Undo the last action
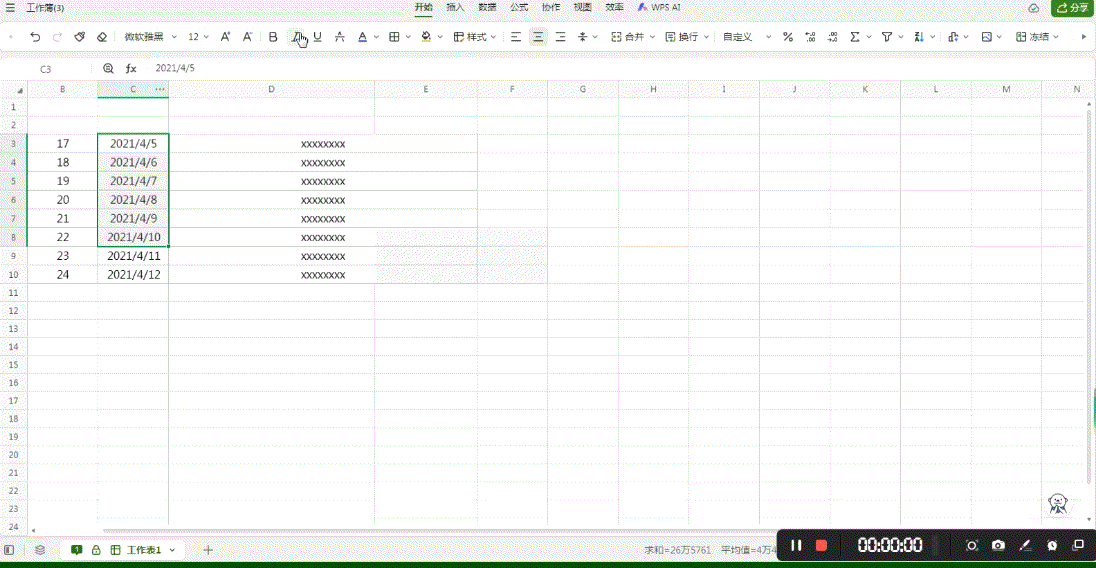 pyautogui.click(x=35, y=37)
